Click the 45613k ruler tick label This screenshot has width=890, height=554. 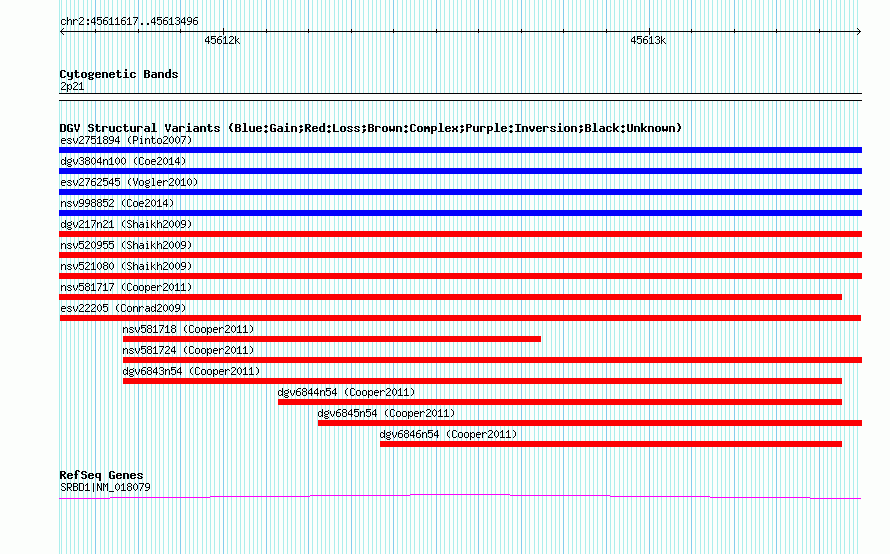pyautogui.click(x=648, y=40)
